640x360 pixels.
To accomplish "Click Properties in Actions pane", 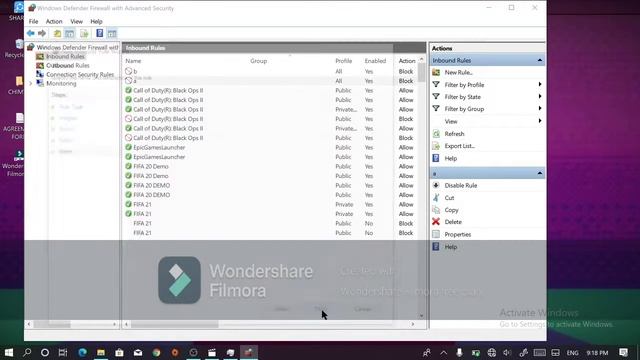I will pos(458,234).
